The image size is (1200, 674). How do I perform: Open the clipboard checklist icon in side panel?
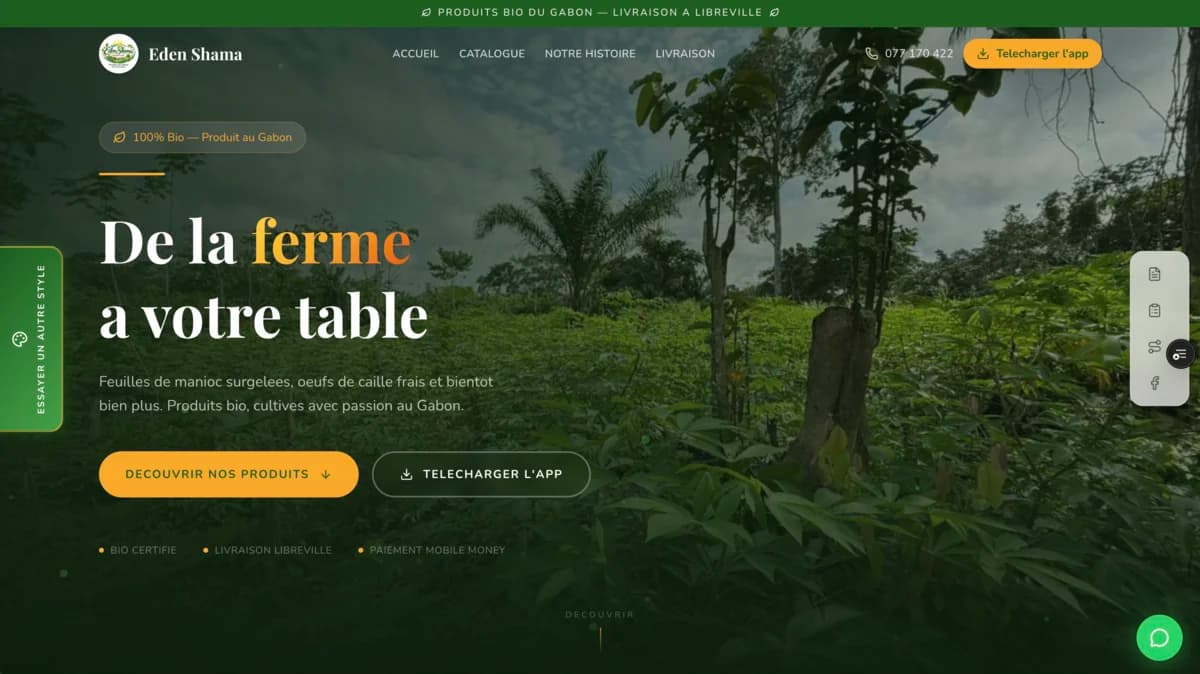click(1154, 311)
